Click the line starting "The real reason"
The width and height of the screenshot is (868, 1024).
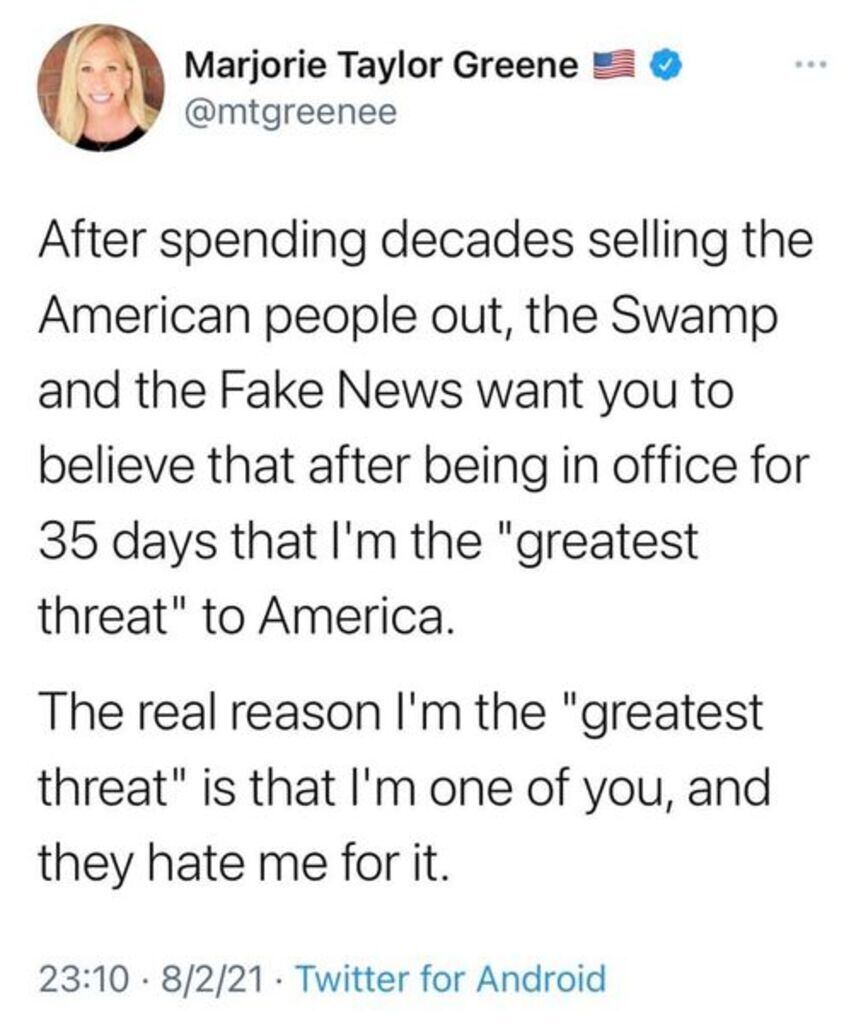tap(399, 717)
